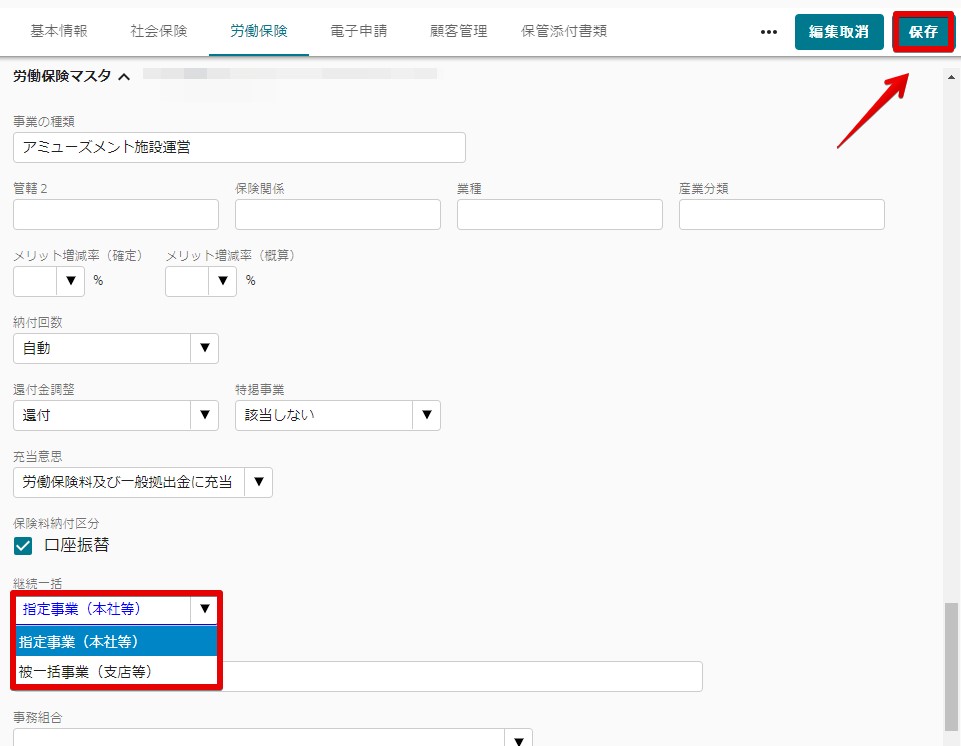Focus the 管轄２ input field

click(116, 215)
